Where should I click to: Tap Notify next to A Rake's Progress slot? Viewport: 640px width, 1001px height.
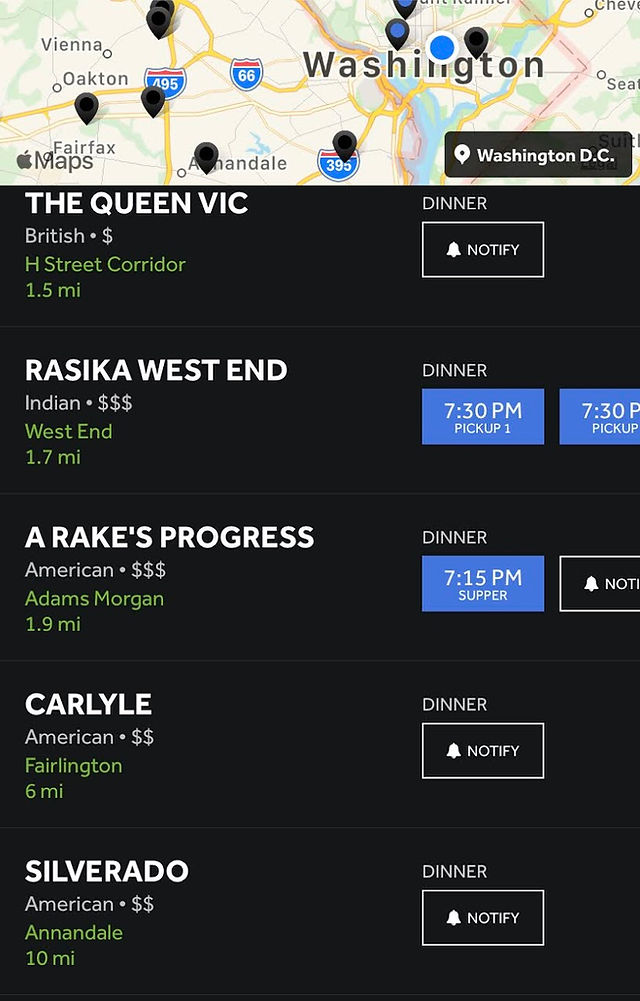pyautogui.click(x=600, y=583)
